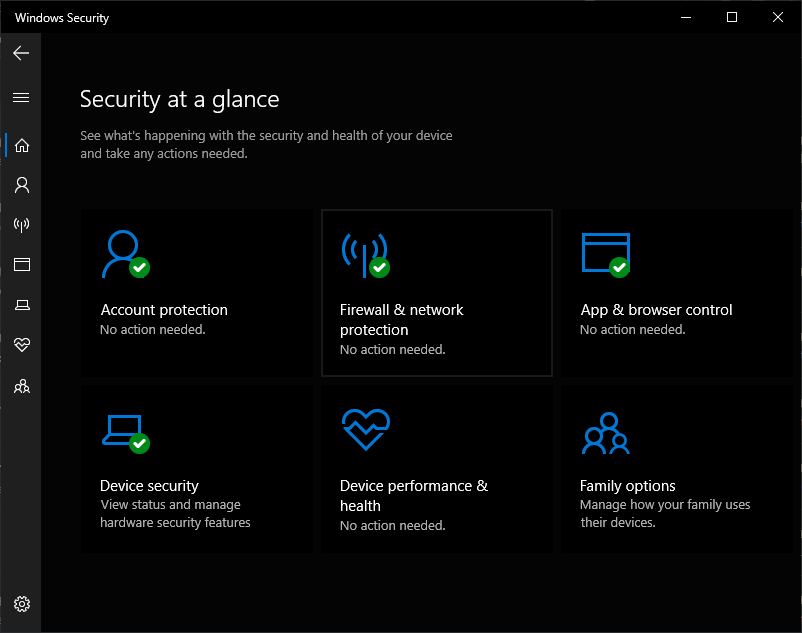This screenshot has height=633, width=802.
Task: Click the large Firewall antenna tile icon
Action: 366,255
